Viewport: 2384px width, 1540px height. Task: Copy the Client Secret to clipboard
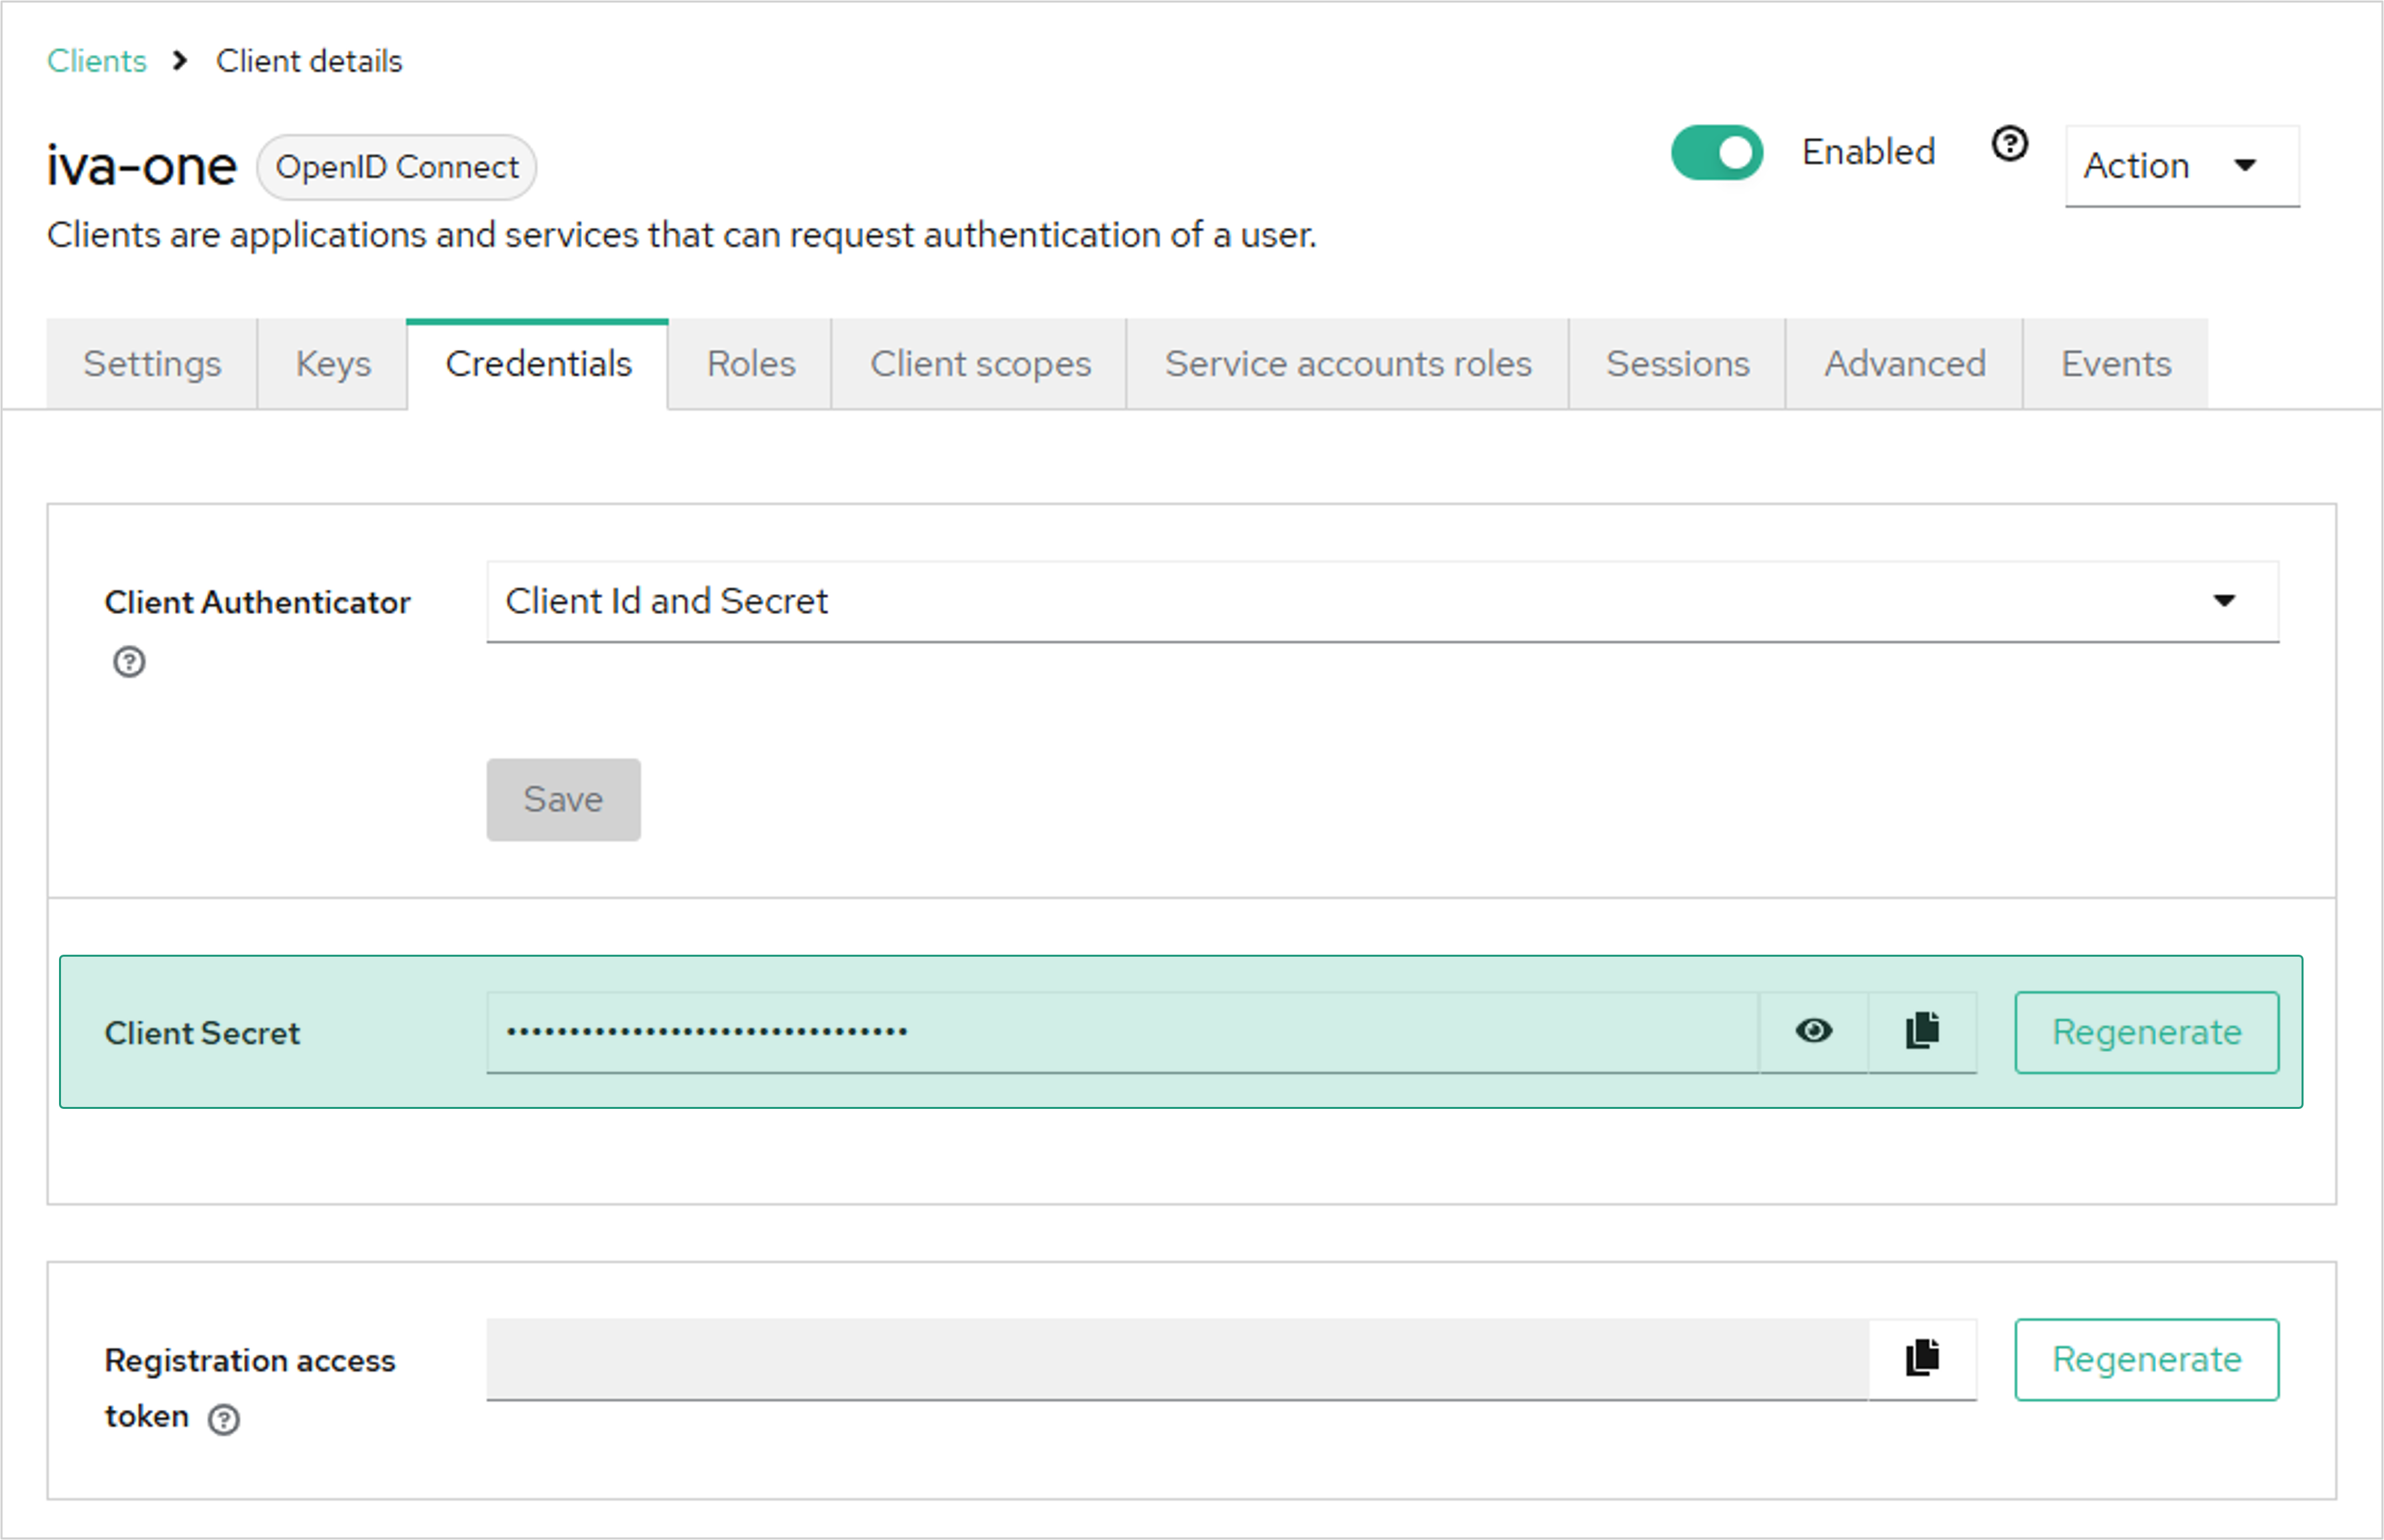tap(1921, 1031)
